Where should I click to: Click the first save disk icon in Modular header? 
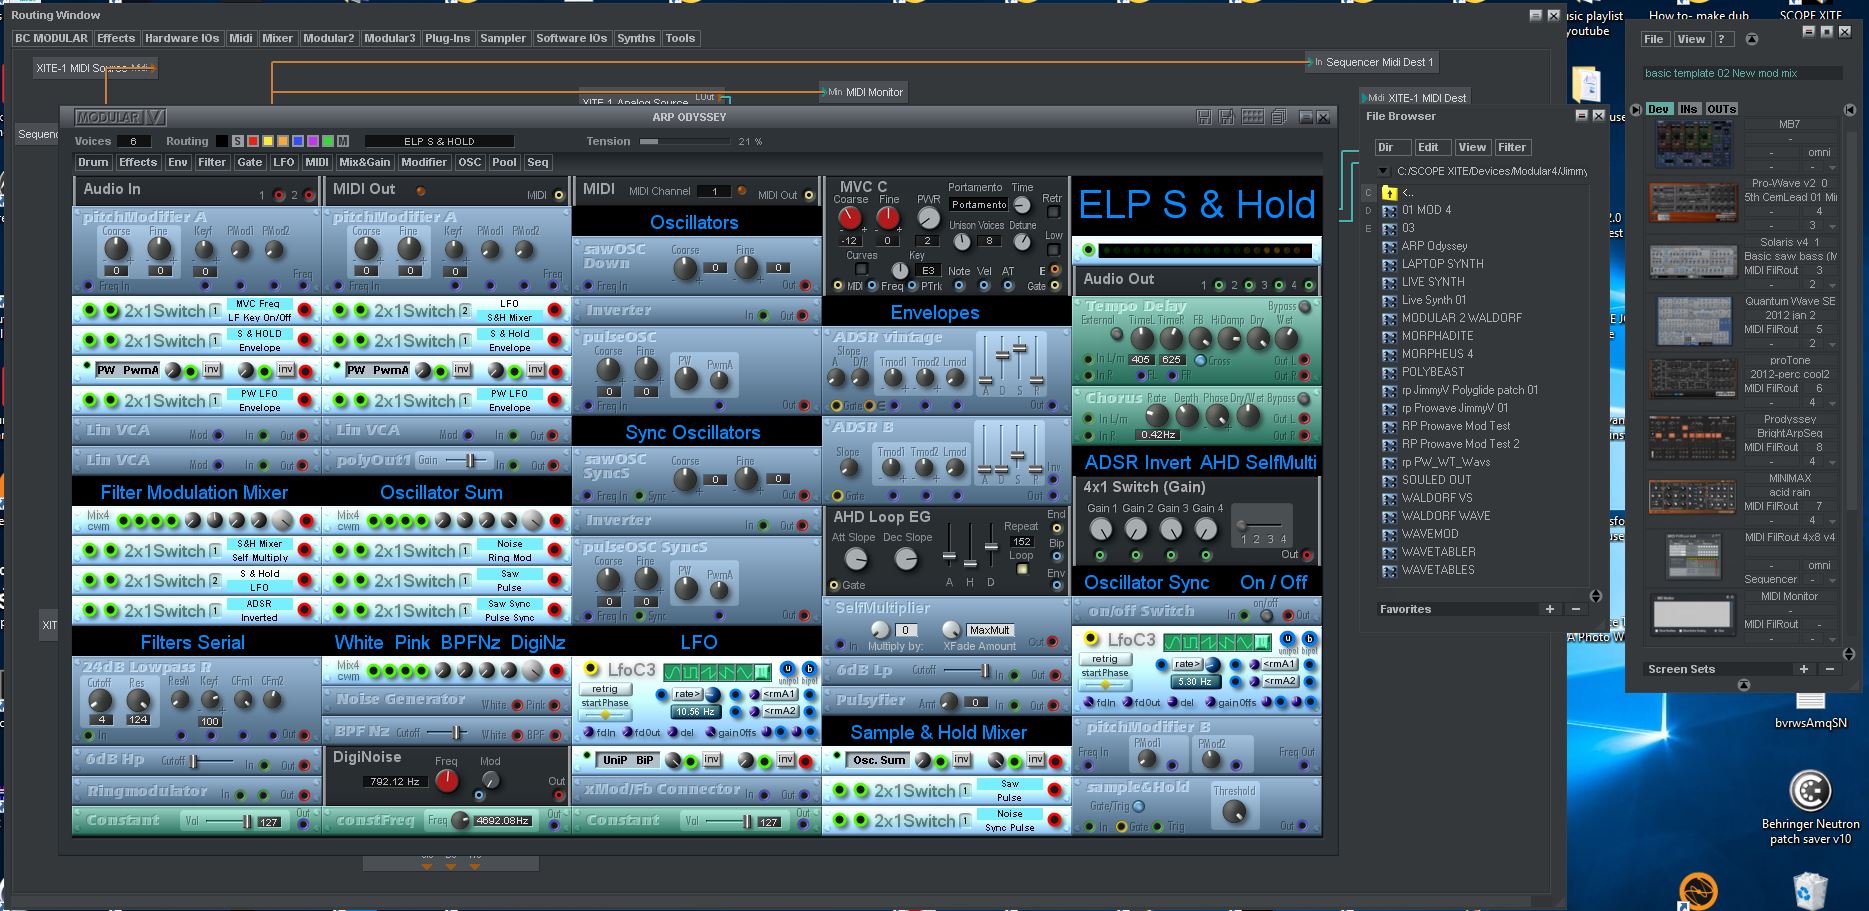(1204, 117)
